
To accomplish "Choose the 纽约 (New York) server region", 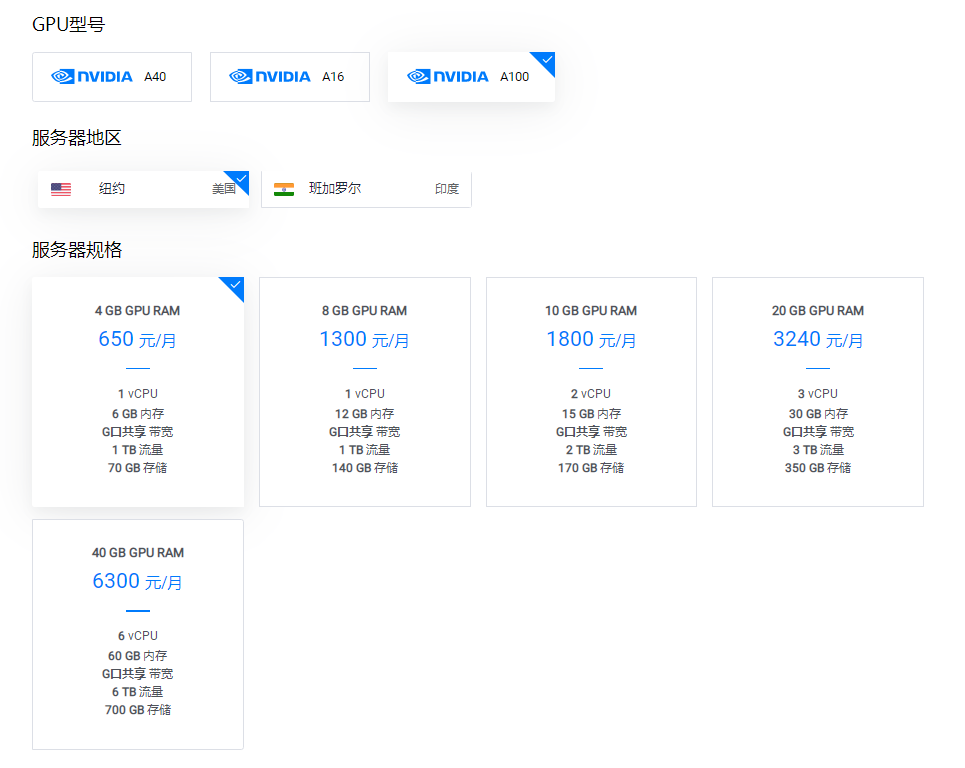I will [143, 189].
